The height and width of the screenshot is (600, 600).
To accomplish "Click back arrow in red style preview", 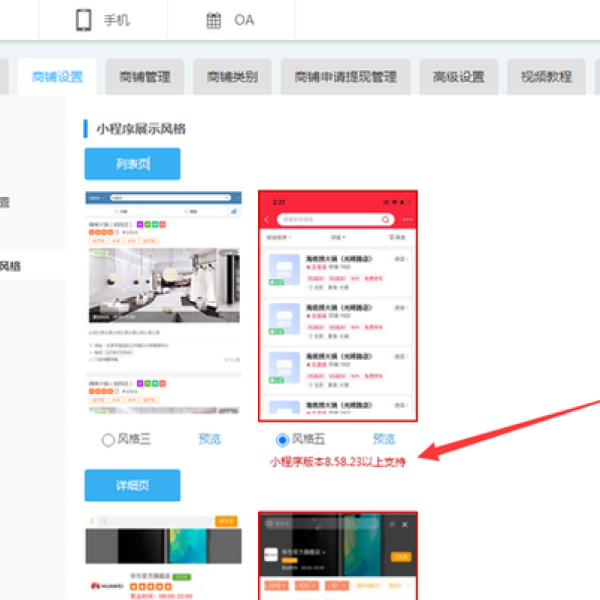I will (267, 219).
